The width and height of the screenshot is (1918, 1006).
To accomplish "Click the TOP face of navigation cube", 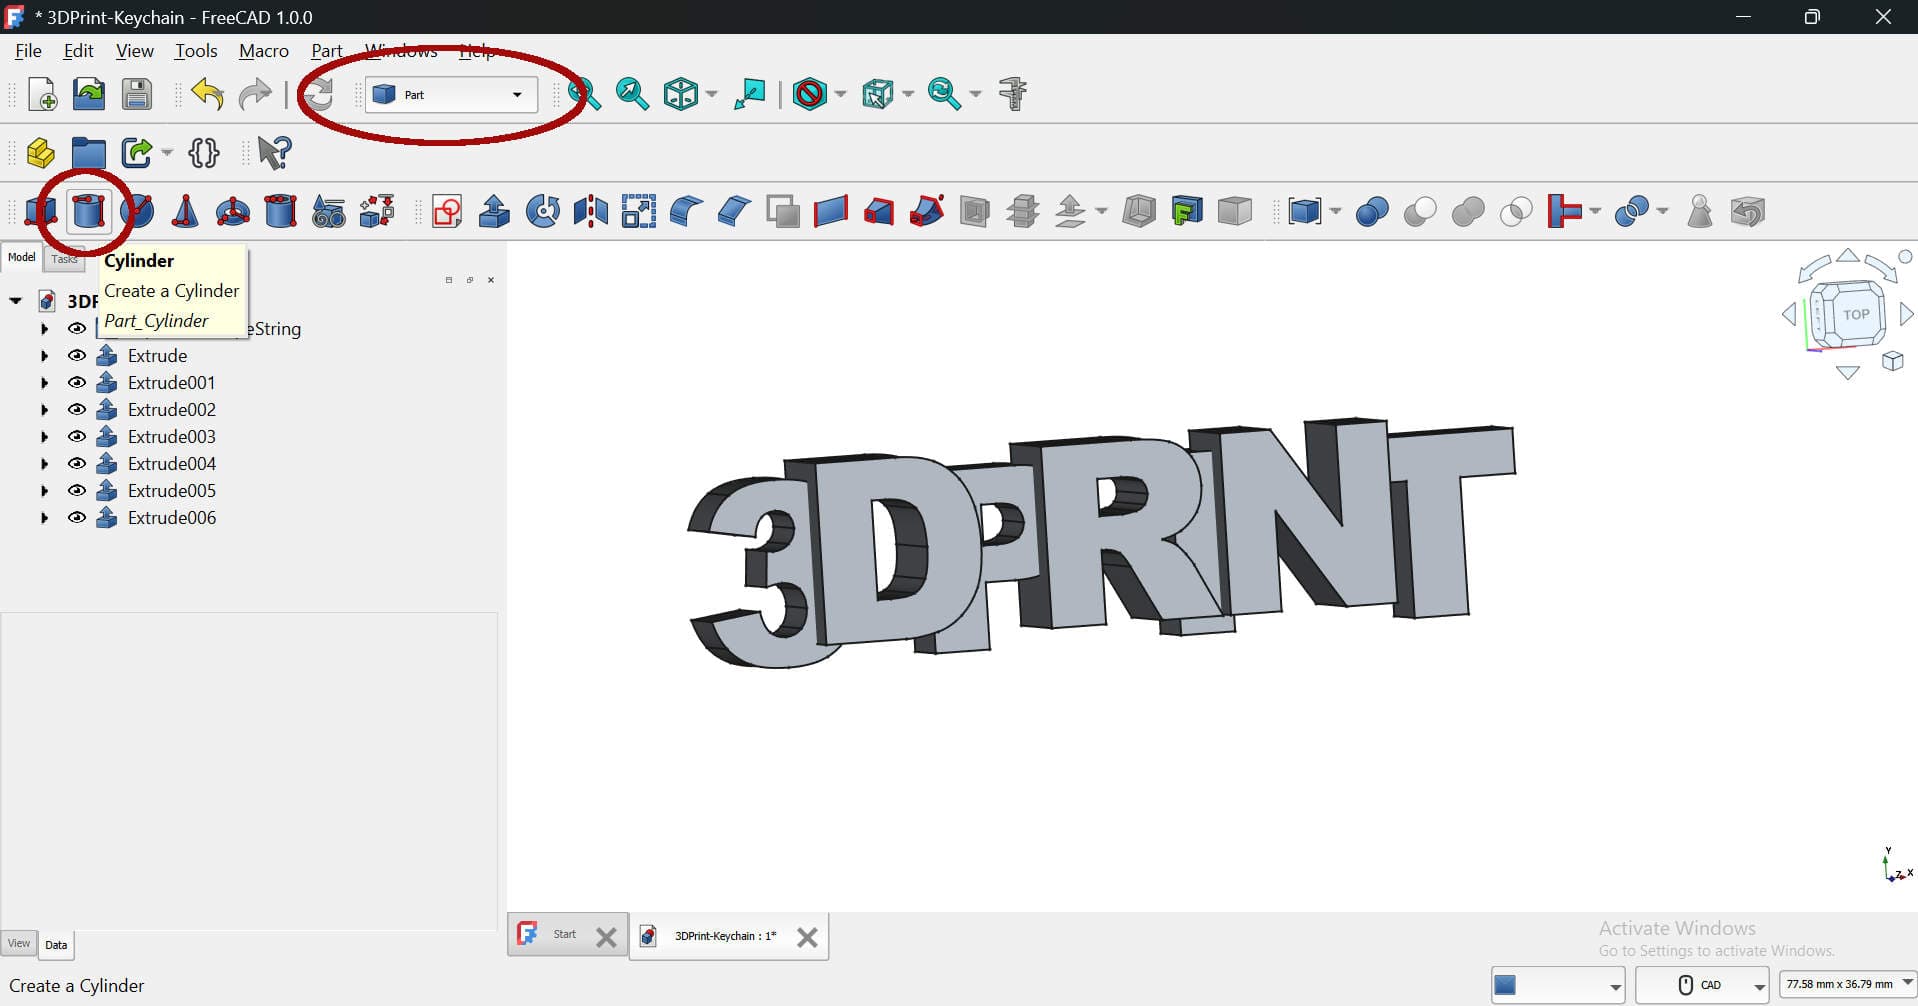I will click(1855, 315).
